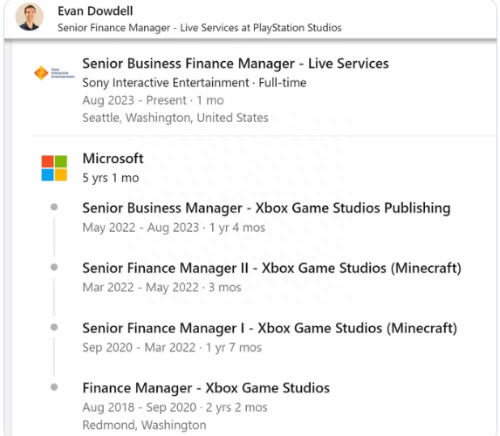Click the Microsoft four-color logo

[x=54, y=168]
